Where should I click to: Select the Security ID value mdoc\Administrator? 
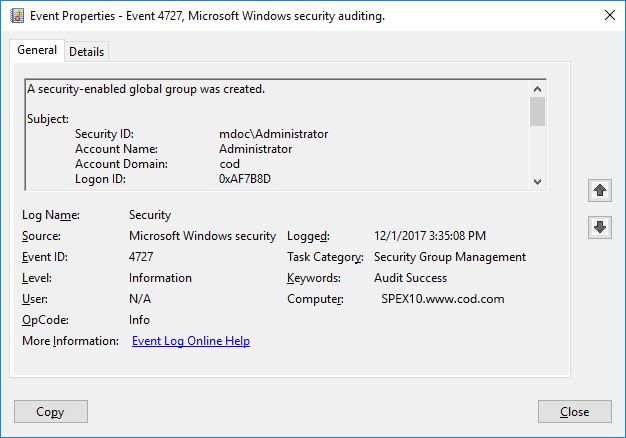click(273, 134)
